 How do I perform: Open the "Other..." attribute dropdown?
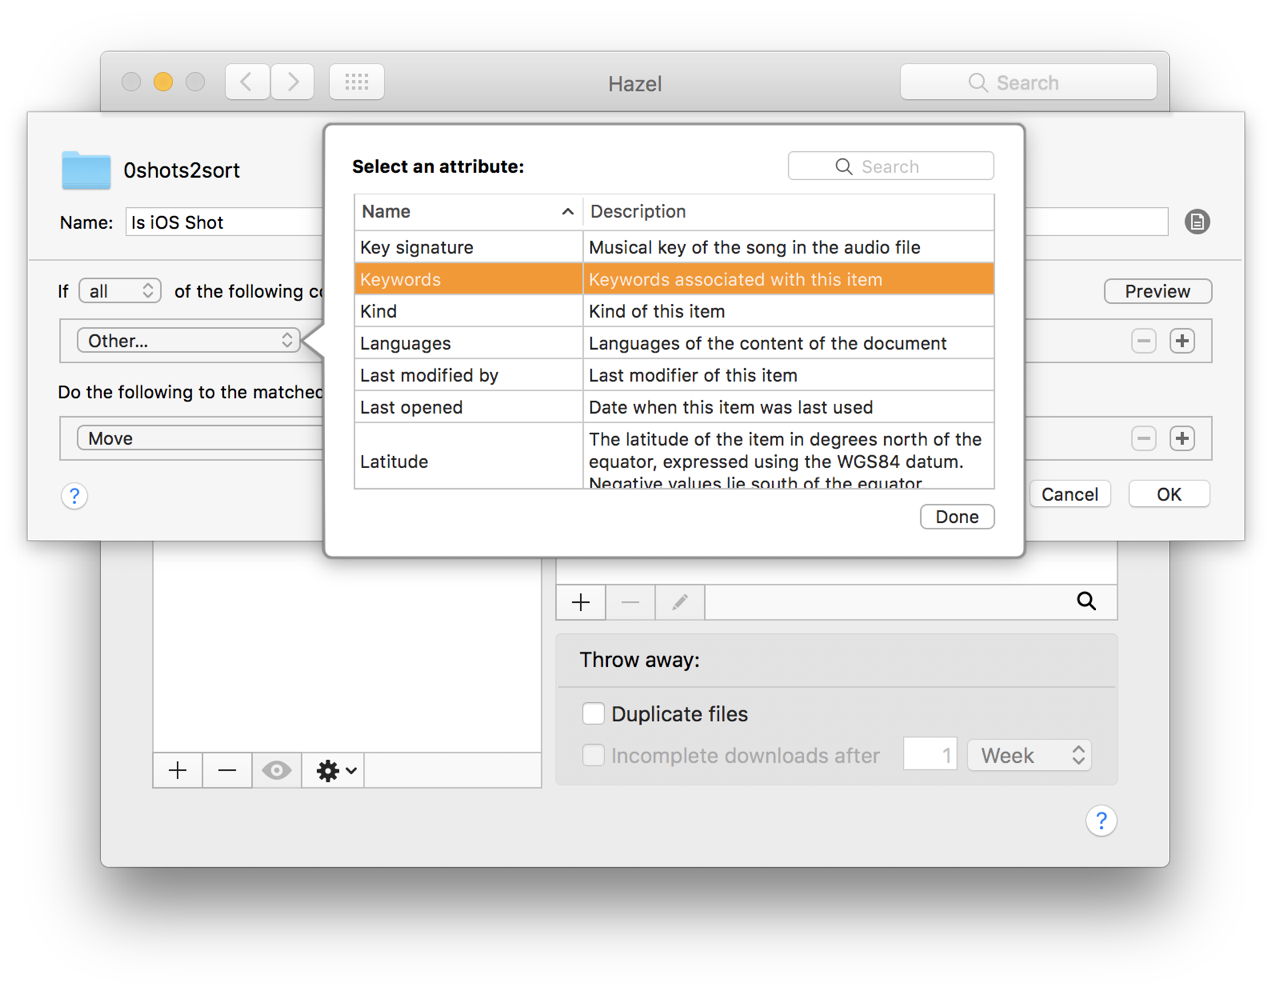click(x=188, y=340)
